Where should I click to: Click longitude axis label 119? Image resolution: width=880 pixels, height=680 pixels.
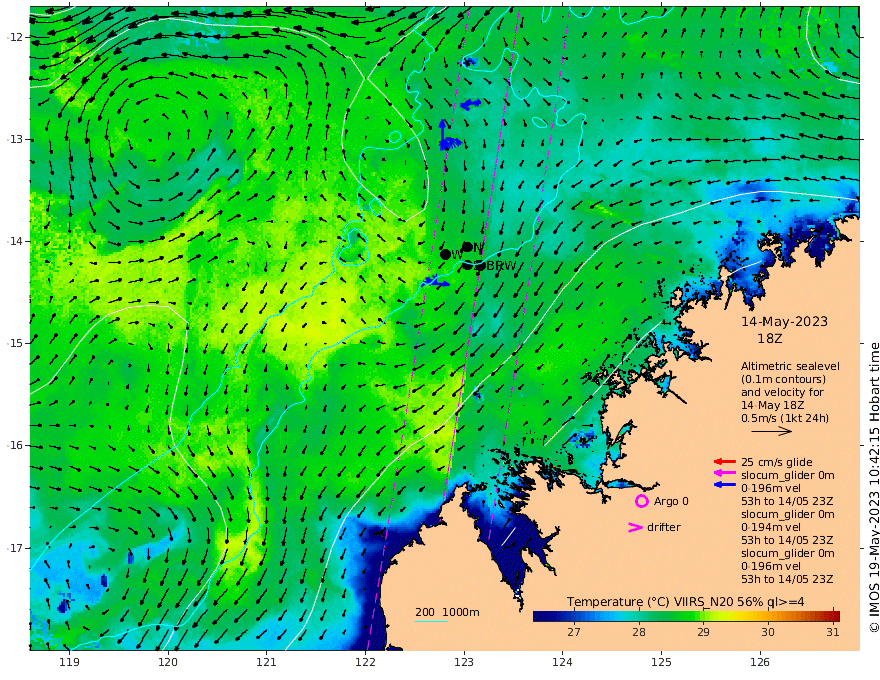point(69,662)
